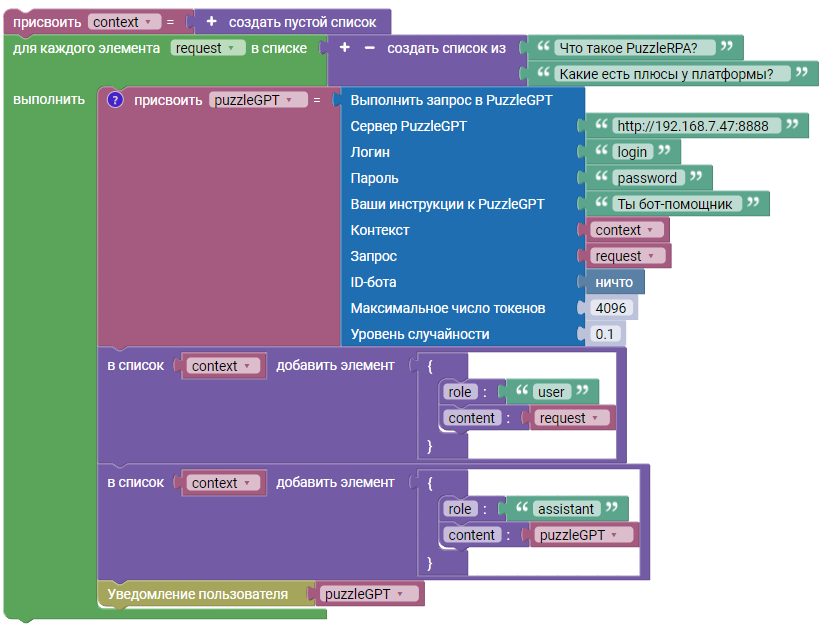Open the request dropdown next to 'Запрос'
The image size is (831, 629).
click(627, 256)
